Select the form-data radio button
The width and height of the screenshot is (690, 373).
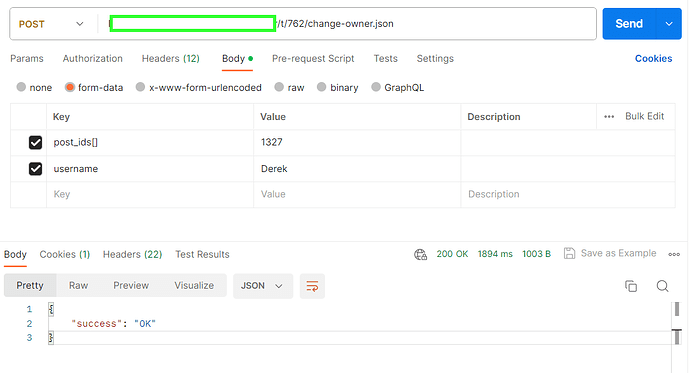(70, 87)
